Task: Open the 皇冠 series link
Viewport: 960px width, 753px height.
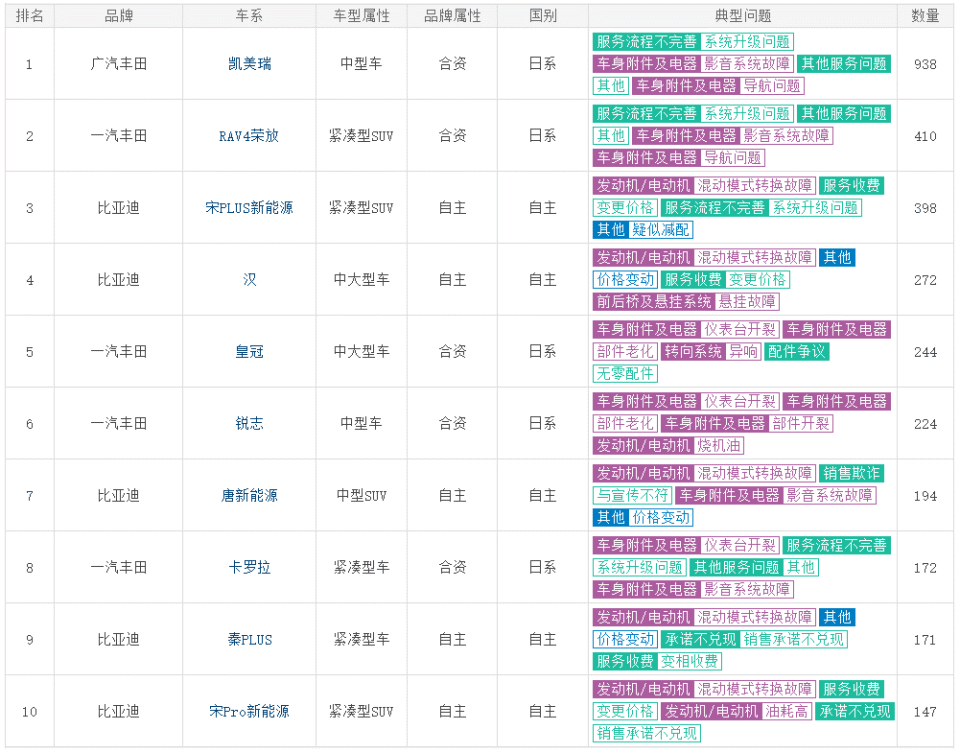Action: [249, 352]
